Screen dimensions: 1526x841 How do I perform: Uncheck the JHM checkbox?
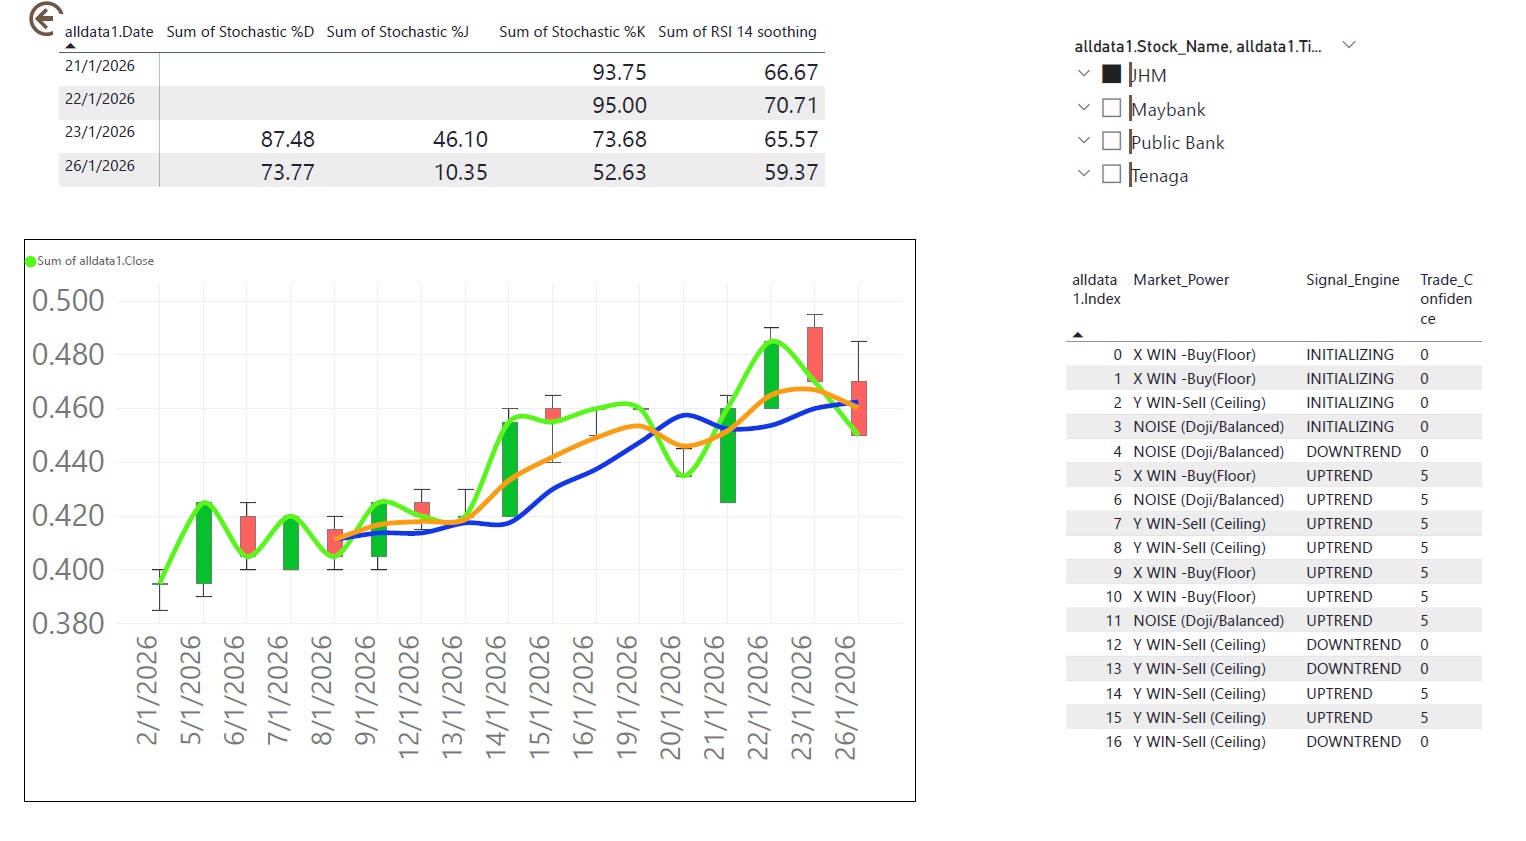click(1110, 72)
